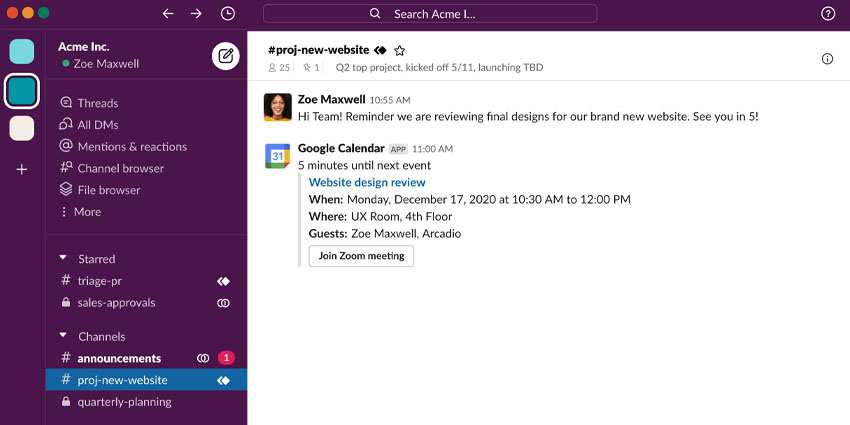Screen dimensions: 850x425
Task: Click the Channel browser hash-search icon
Action: tap(66, 168)
